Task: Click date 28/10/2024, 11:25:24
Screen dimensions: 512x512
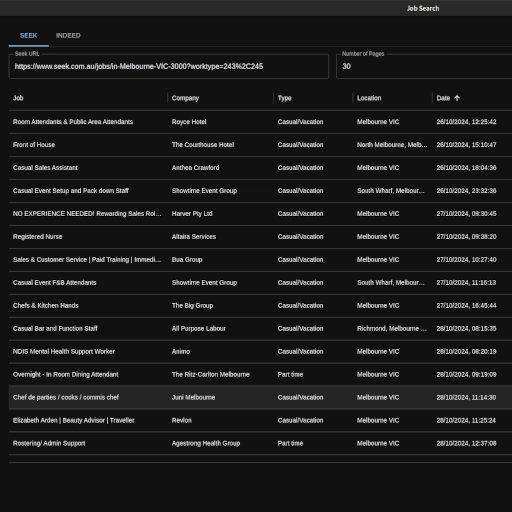Action: click(x=466, y=420)
